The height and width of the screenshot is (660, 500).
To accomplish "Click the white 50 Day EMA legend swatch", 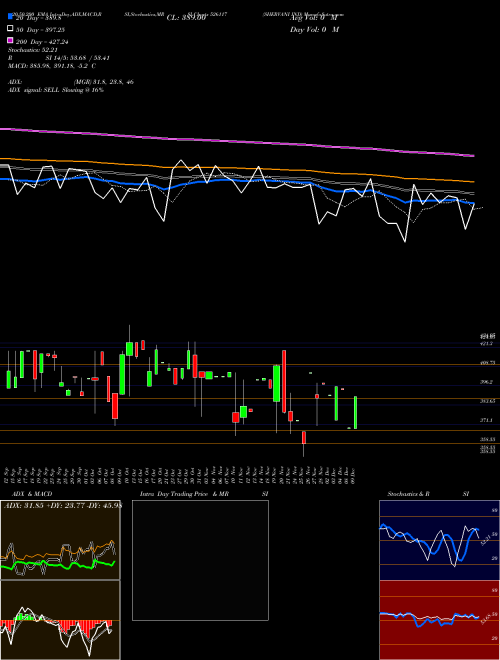I will (10, 29).
